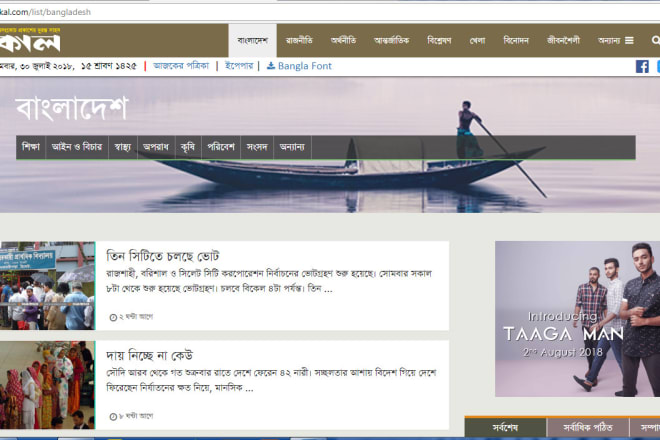Click the Samakal logo

pos(30,40)
